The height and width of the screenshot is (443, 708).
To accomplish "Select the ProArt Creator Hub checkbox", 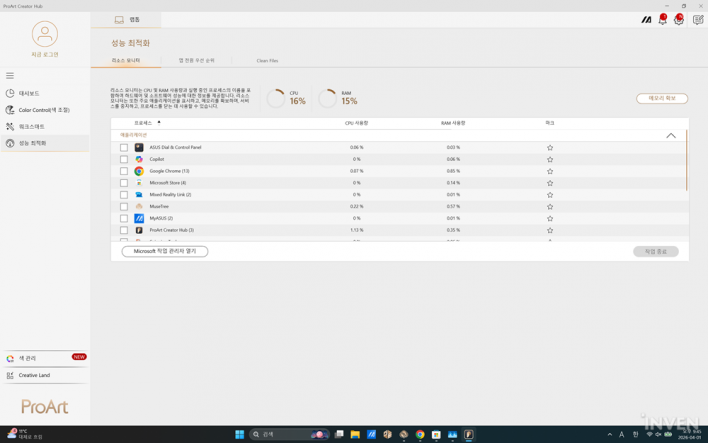I will coord(124,230).
